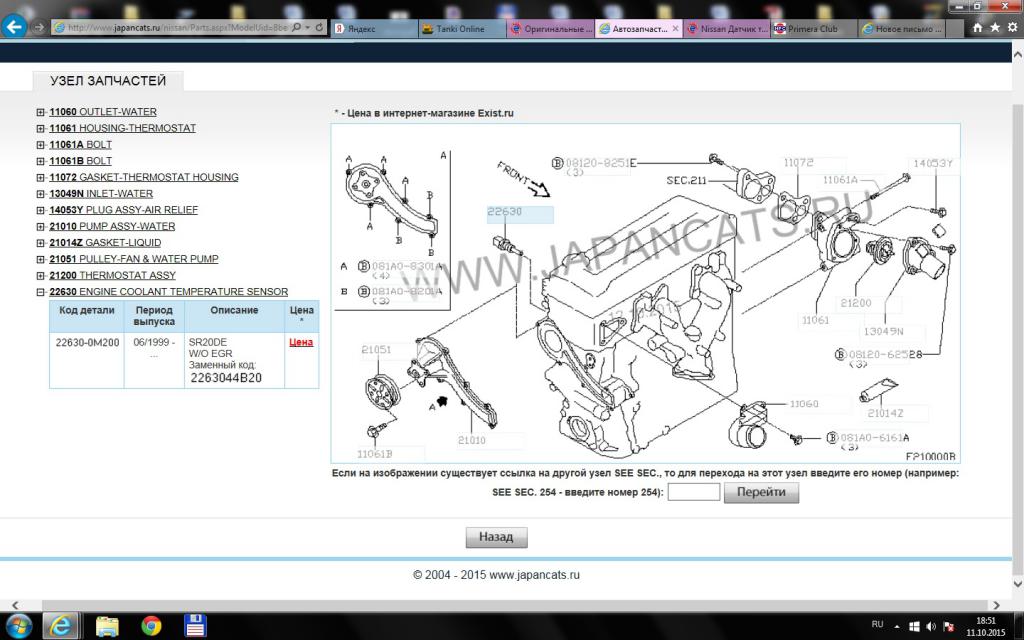Screen dimensions: 1024x640
Task: Click Internet Explorer icon in the taskbar
Action: (x=61, y=626)
